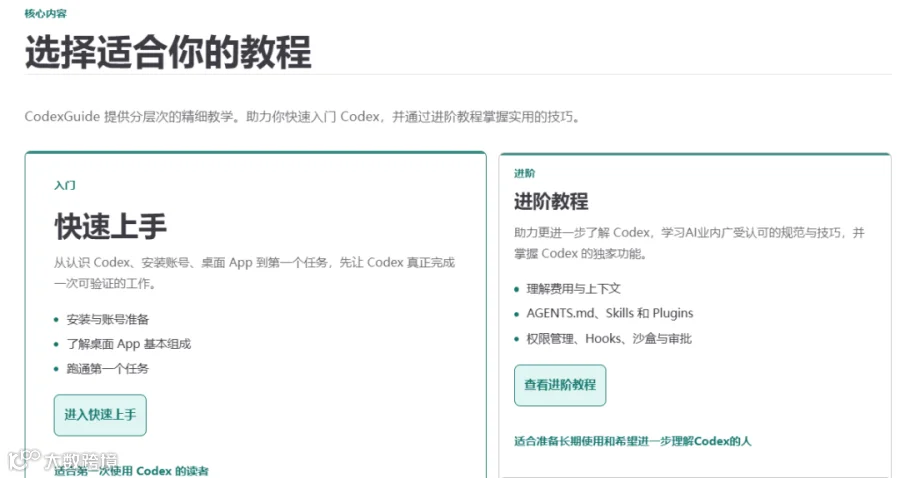Click the 进阶 tag on the second card
900x478 pixels.
pos(525,173)
